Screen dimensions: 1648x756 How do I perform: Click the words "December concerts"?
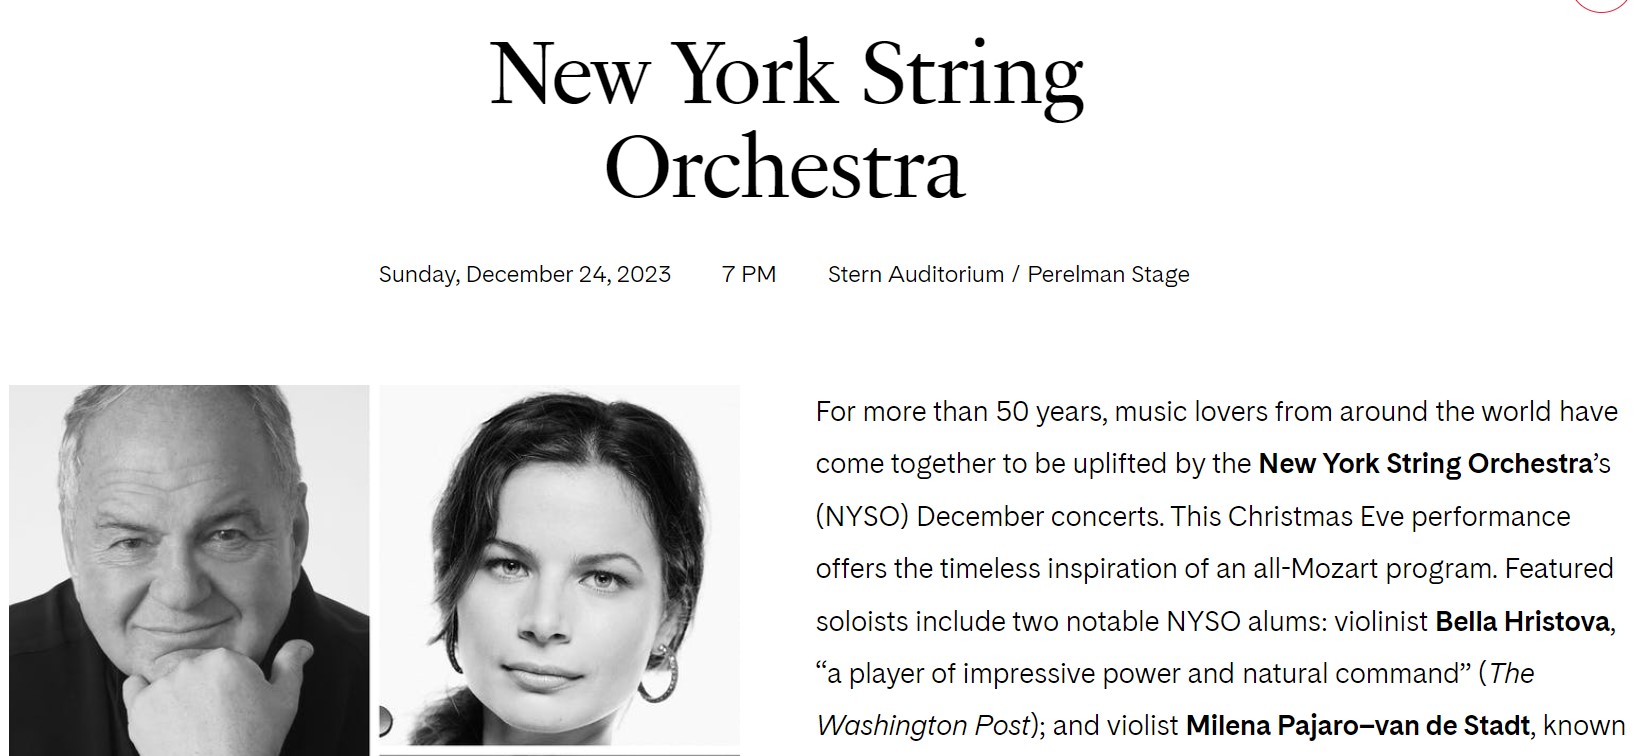(x=1034, y=517)
